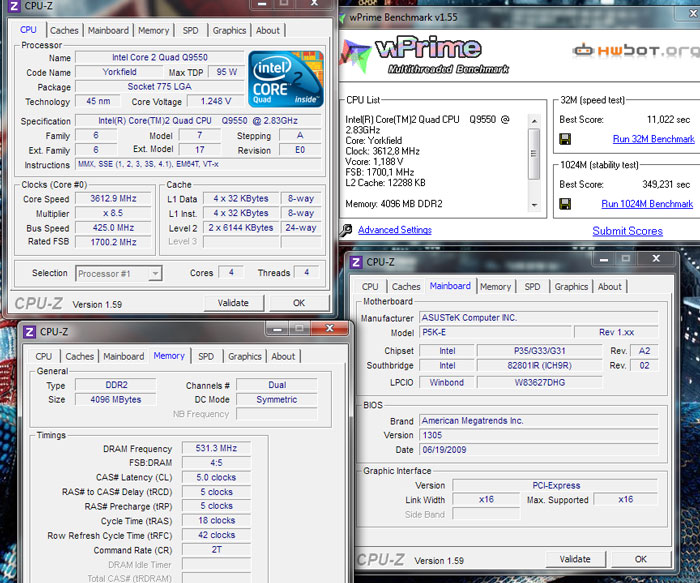Screen dimensions: 700x583
Task: Click the motherboard Model field P5K-E
Action: (x=495, y=332)
